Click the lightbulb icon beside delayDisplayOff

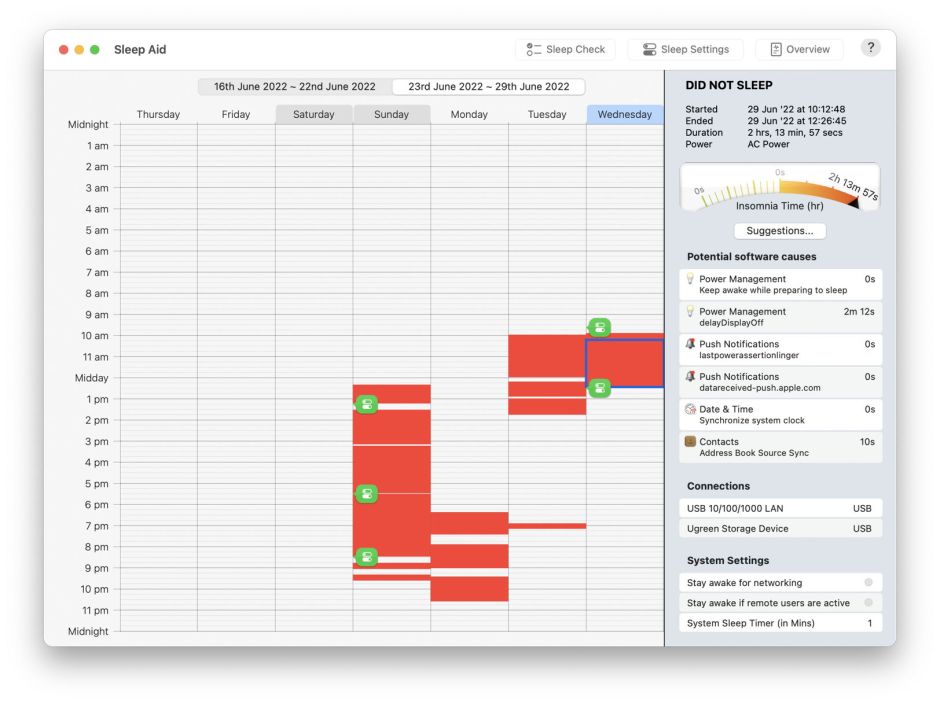(690, 312)
